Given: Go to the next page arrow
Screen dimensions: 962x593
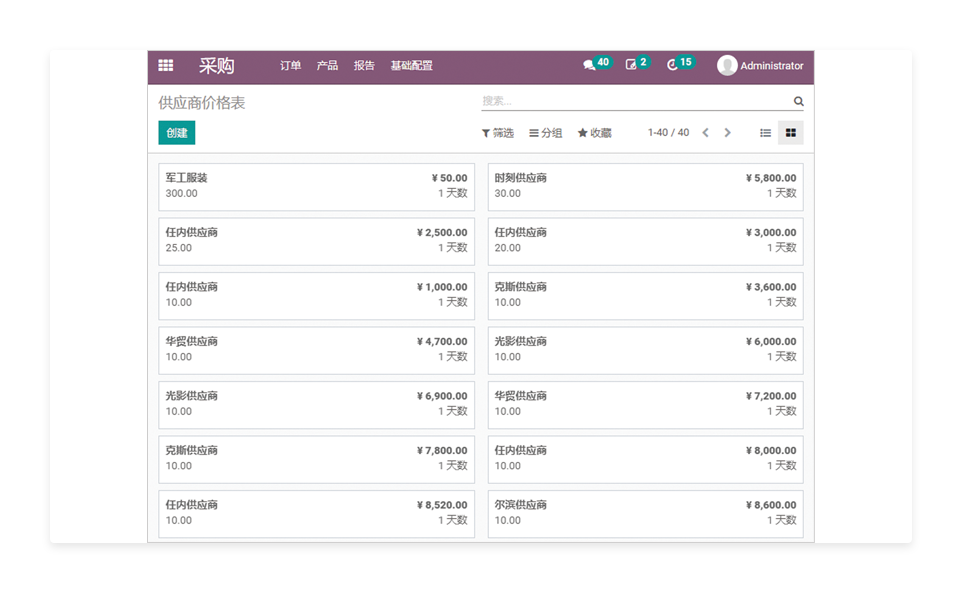Looking at the screenshot, I should coord(727,133).
